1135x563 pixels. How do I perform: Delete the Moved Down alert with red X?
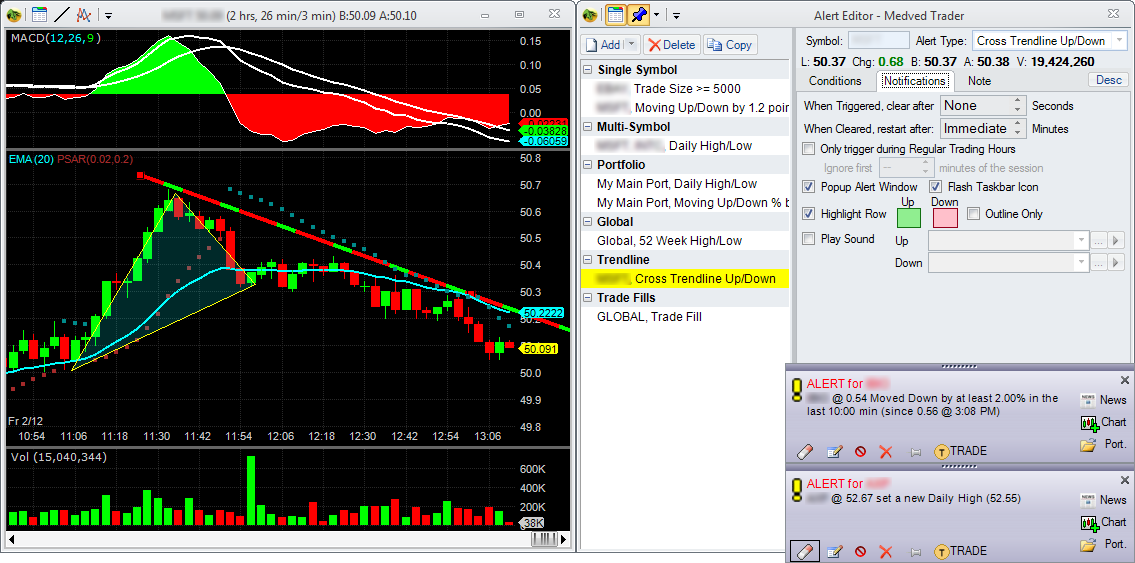pos(885,452)
